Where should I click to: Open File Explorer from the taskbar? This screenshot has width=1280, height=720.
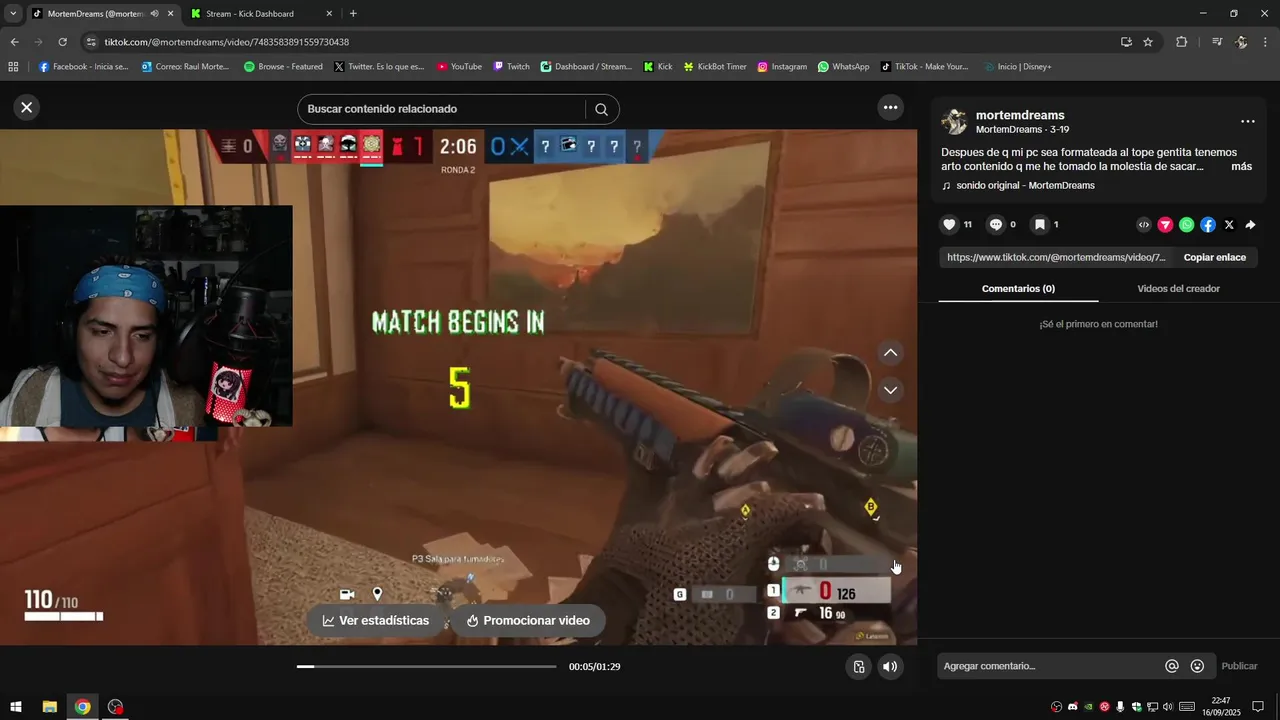[49, 707]
